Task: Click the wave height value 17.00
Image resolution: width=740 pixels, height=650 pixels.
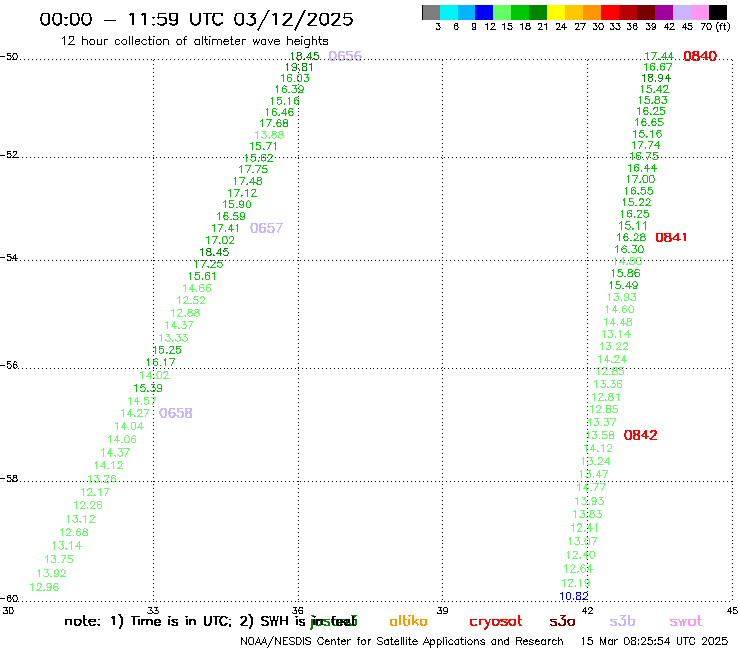Action: pyautogui.click(x=640, y=179)
